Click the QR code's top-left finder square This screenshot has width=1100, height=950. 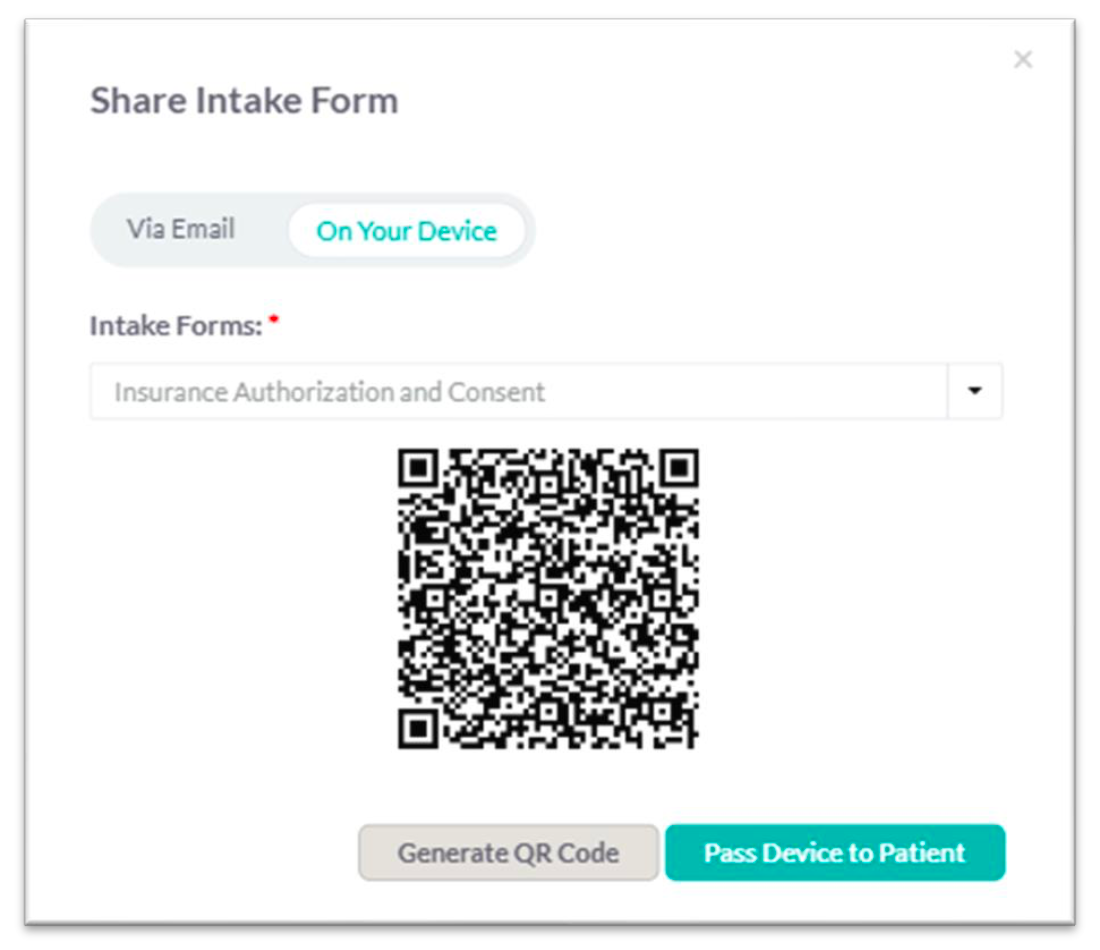420,469
